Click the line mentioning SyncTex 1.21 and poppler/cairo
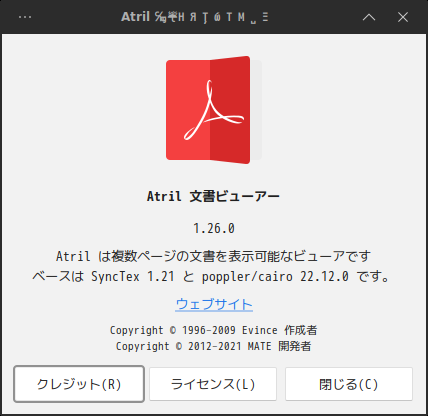Screen dimensions: 428x416 point(211,276)
